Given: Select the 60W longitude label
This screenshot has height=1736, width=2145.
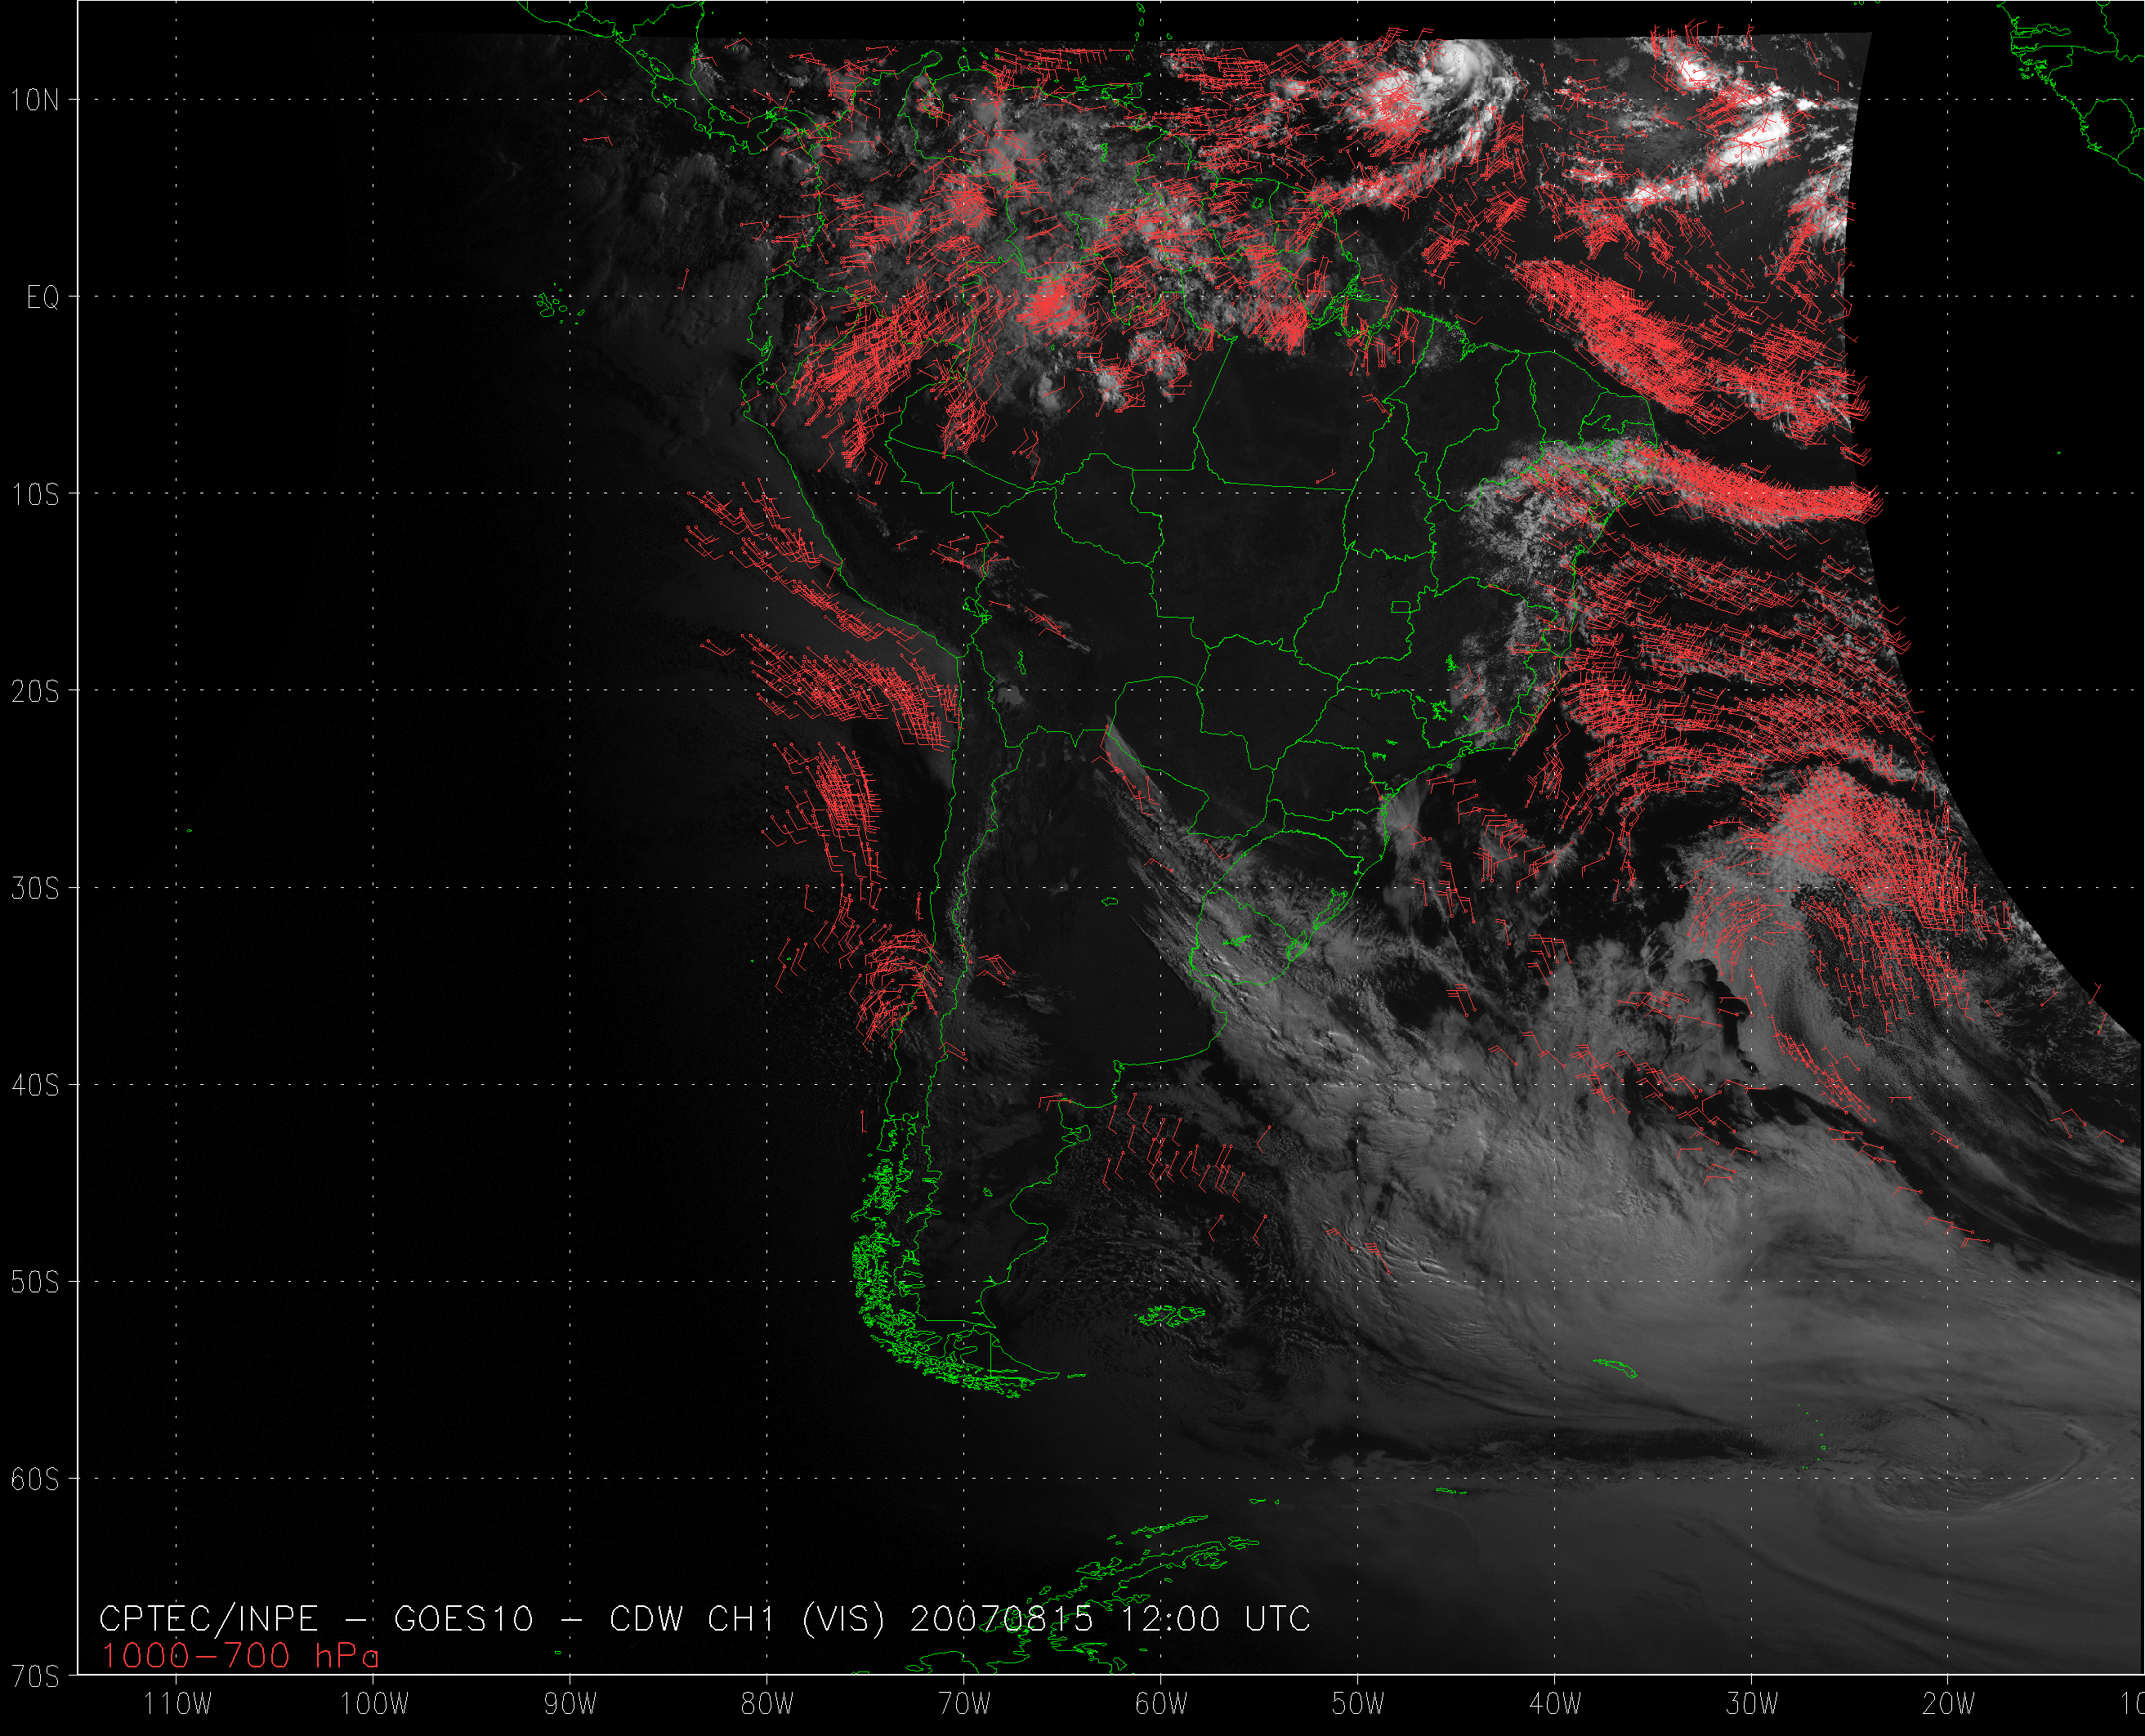Looking at the screenshot, I should [x=1161, y=1704].
